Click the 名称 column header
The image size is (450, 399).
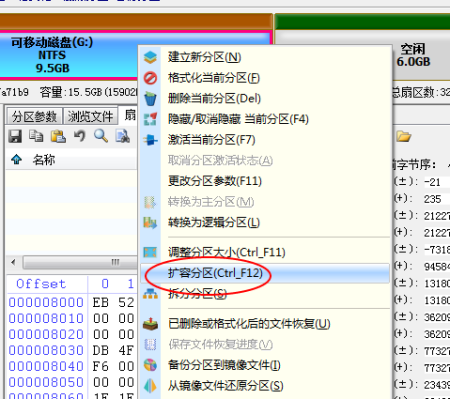pos(44,160)
